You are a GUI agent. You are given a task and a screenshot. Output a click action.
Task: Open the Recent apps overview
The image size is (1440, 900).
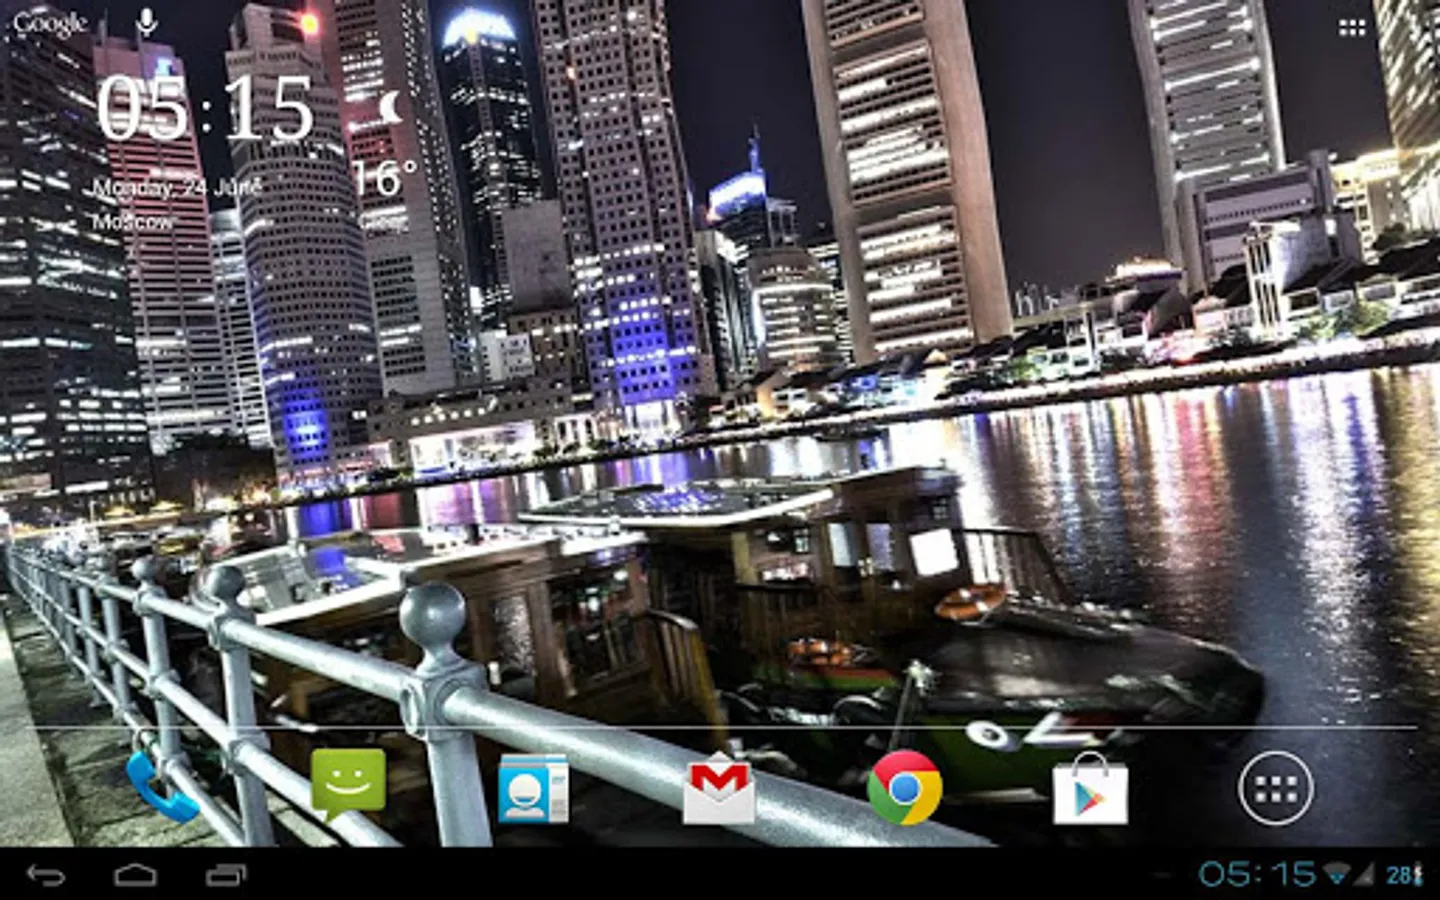click(x=225, y=875)
